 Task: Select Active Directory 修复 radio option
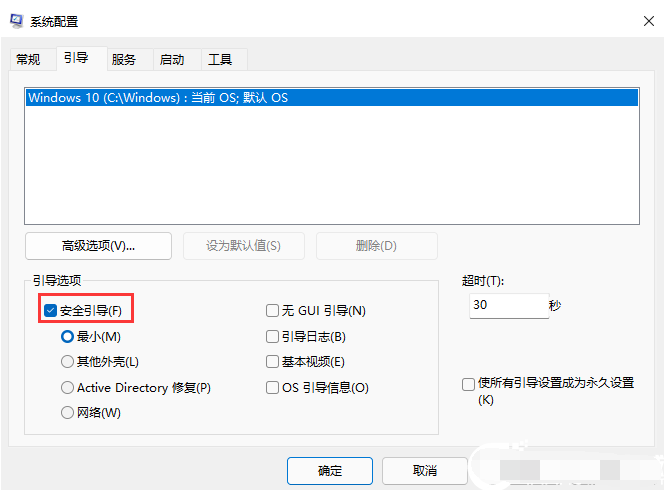[68, 388]
